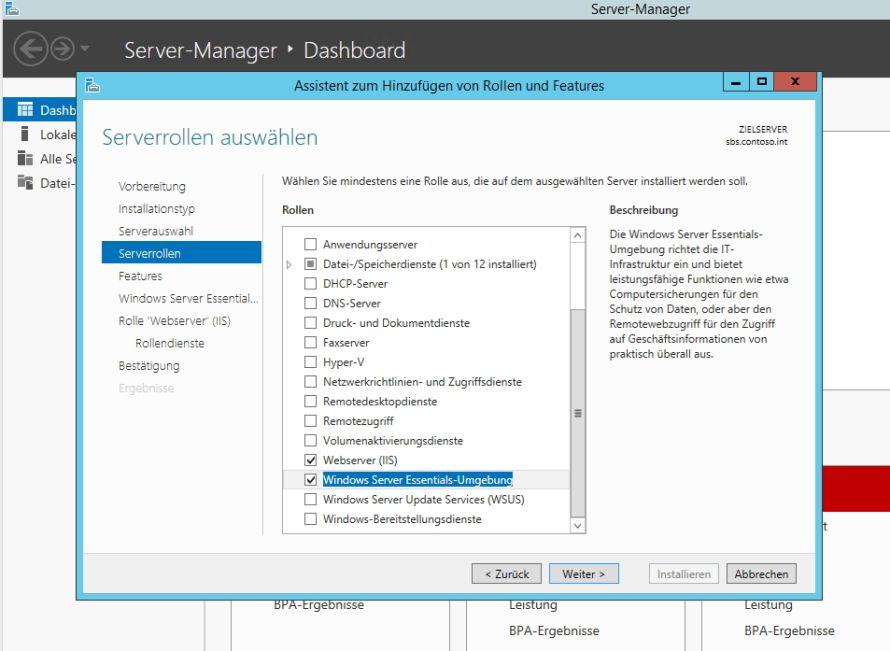Screen dimensions: 890x651
Task: Open the Rolle 'Webserver' (IIS) step
Action: click(x=175, y=321)
